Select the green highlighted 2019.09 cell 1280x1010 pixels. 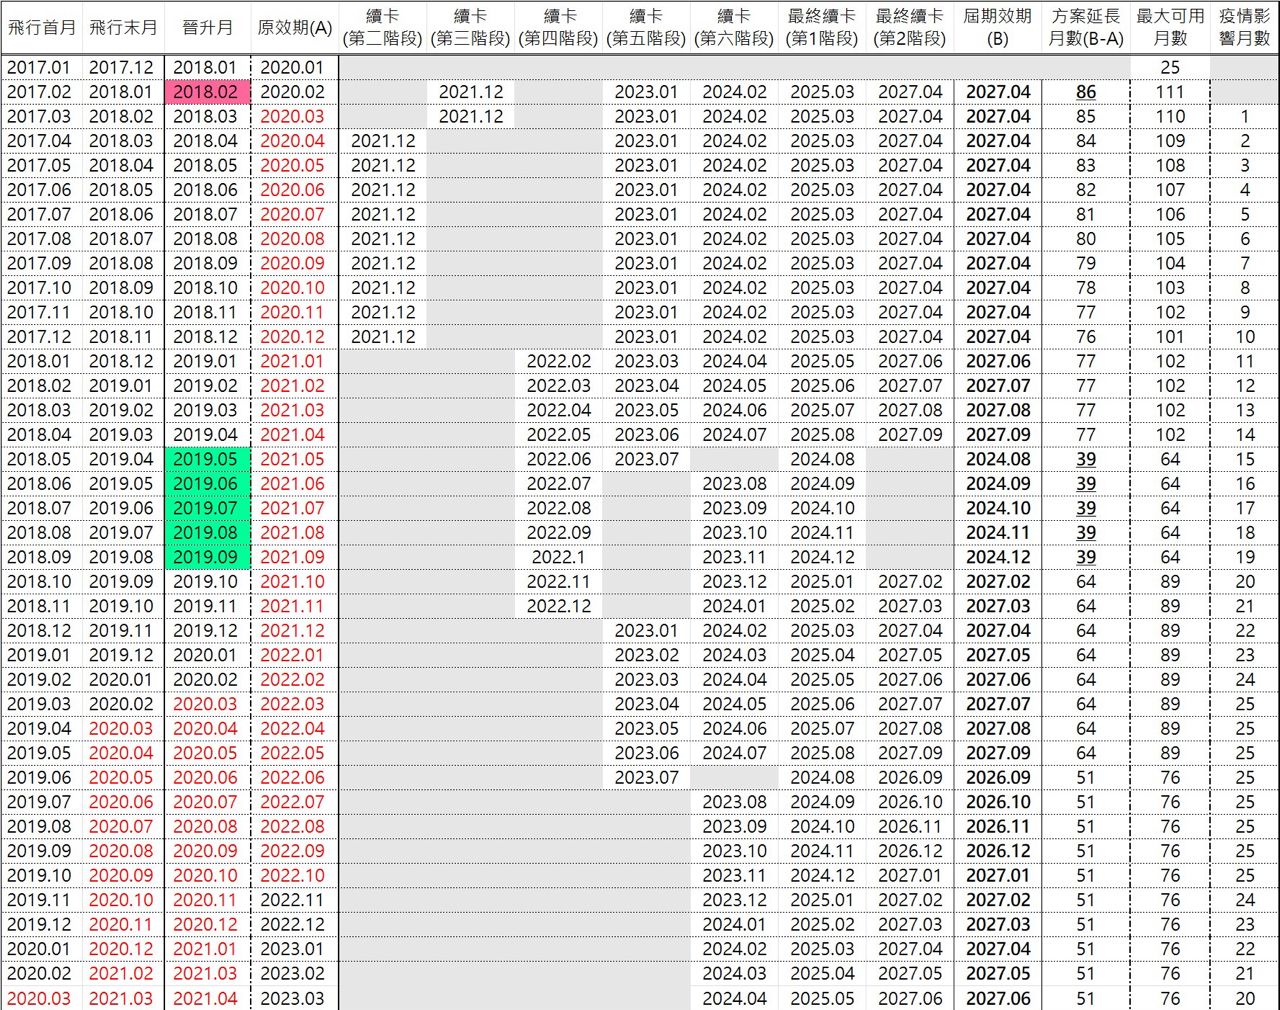point(206,557)
